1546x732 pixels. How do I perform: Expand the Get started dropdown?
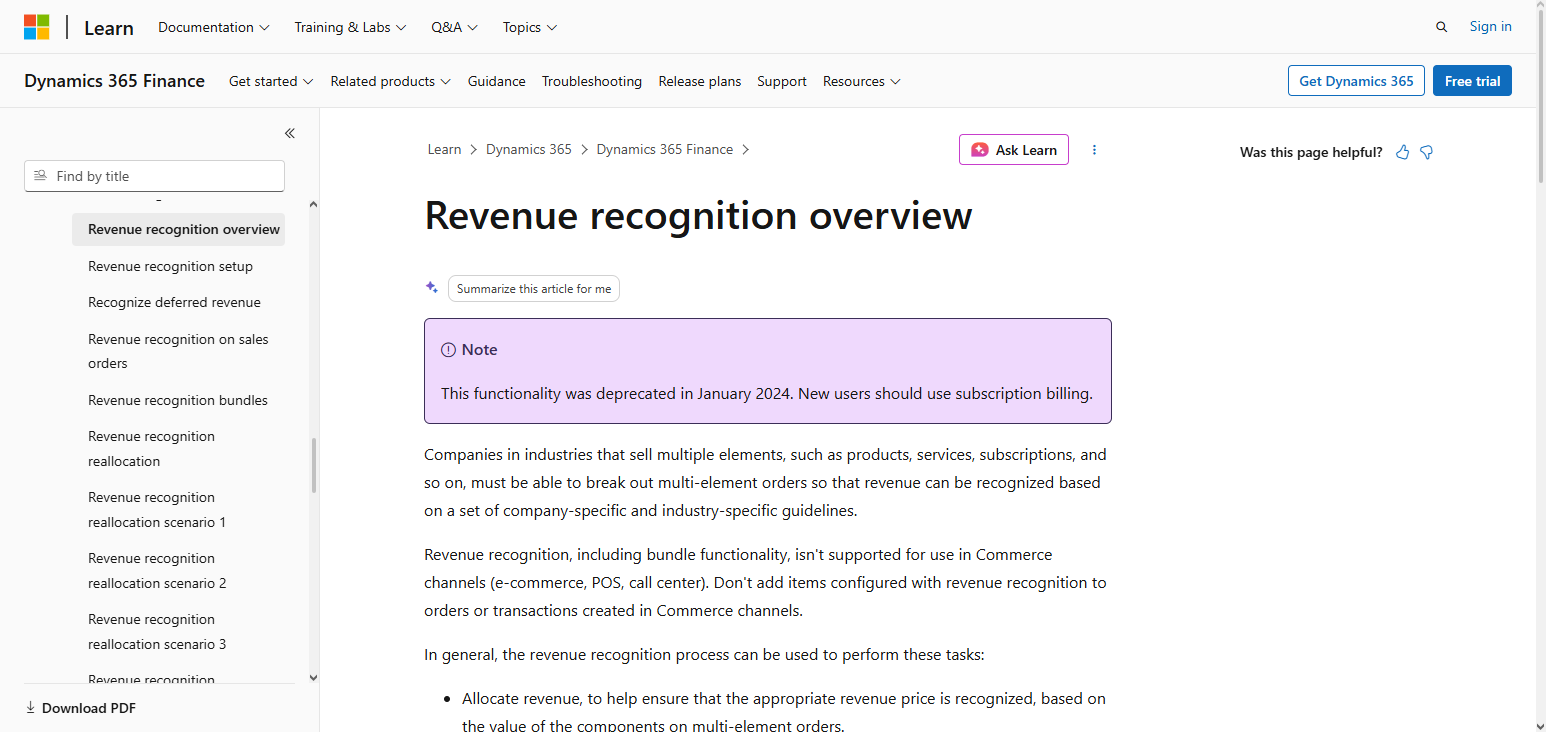pos(271,81)
